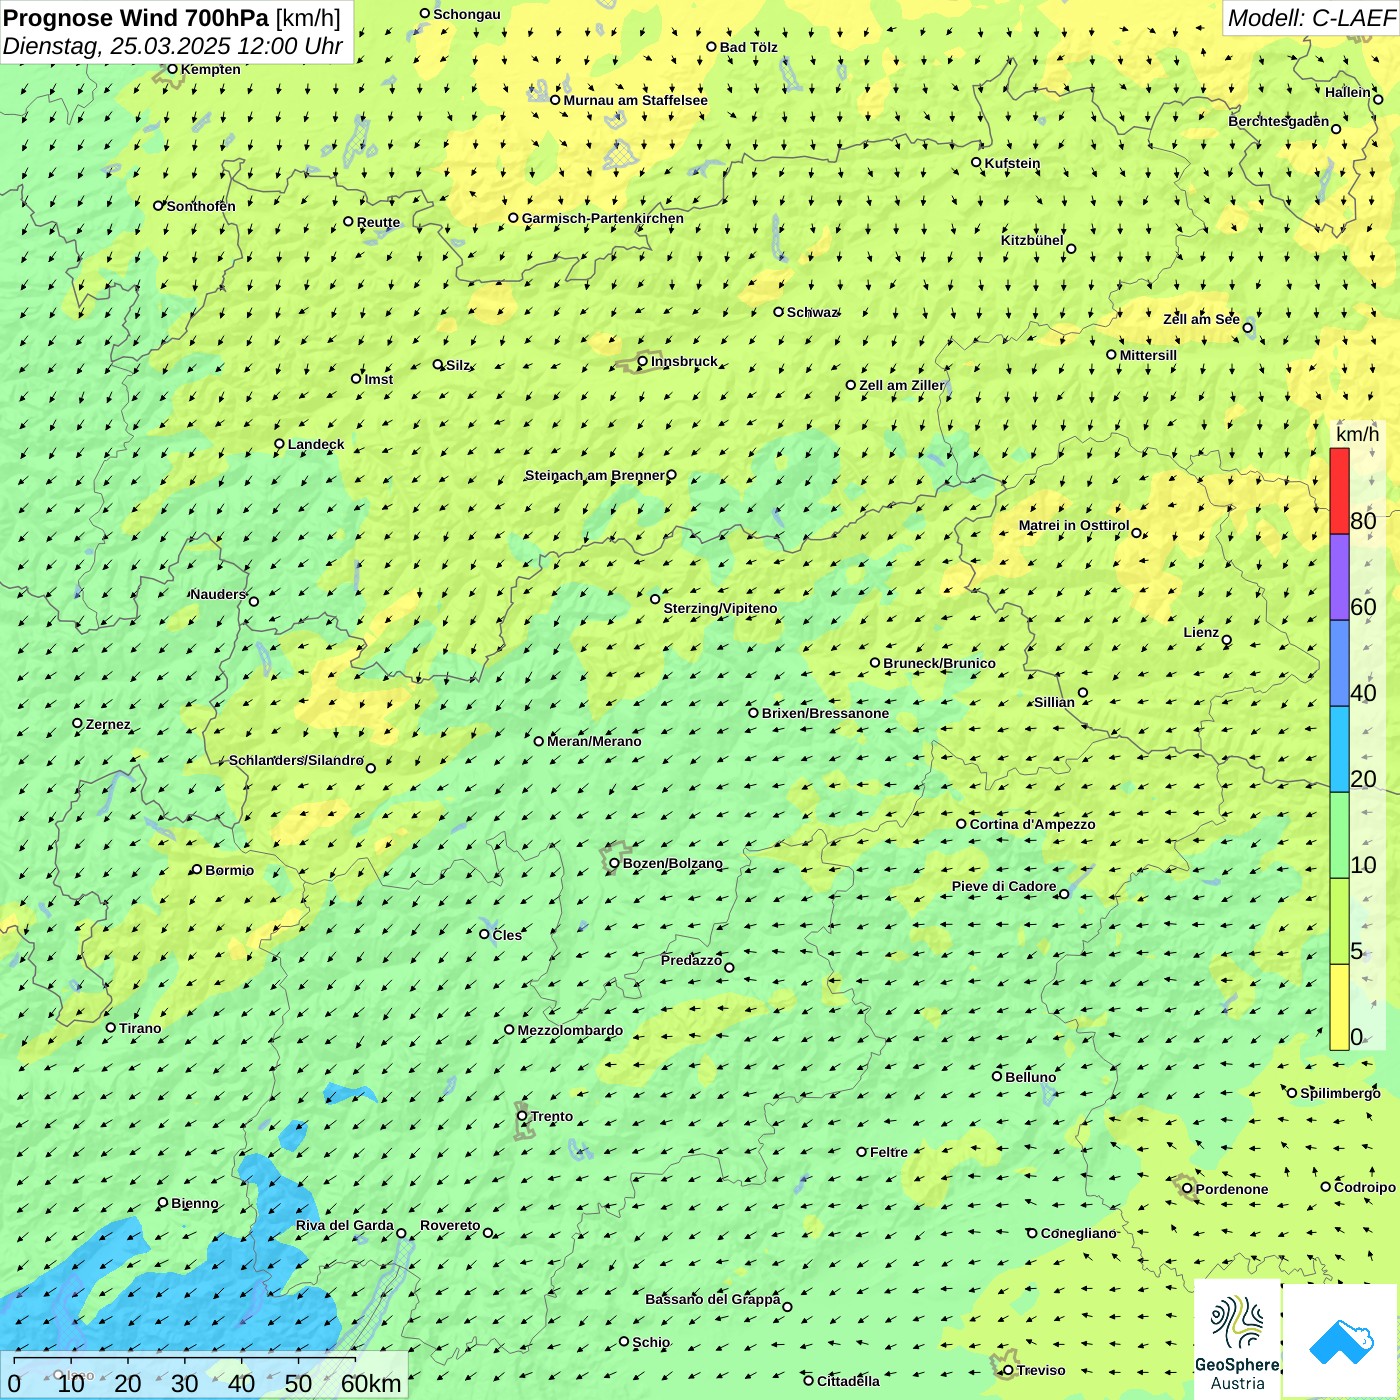Screen dimensions: 1400x1400
Task: Click the 'Matrei in Osttirol' label
Action: click(1074, 525)
